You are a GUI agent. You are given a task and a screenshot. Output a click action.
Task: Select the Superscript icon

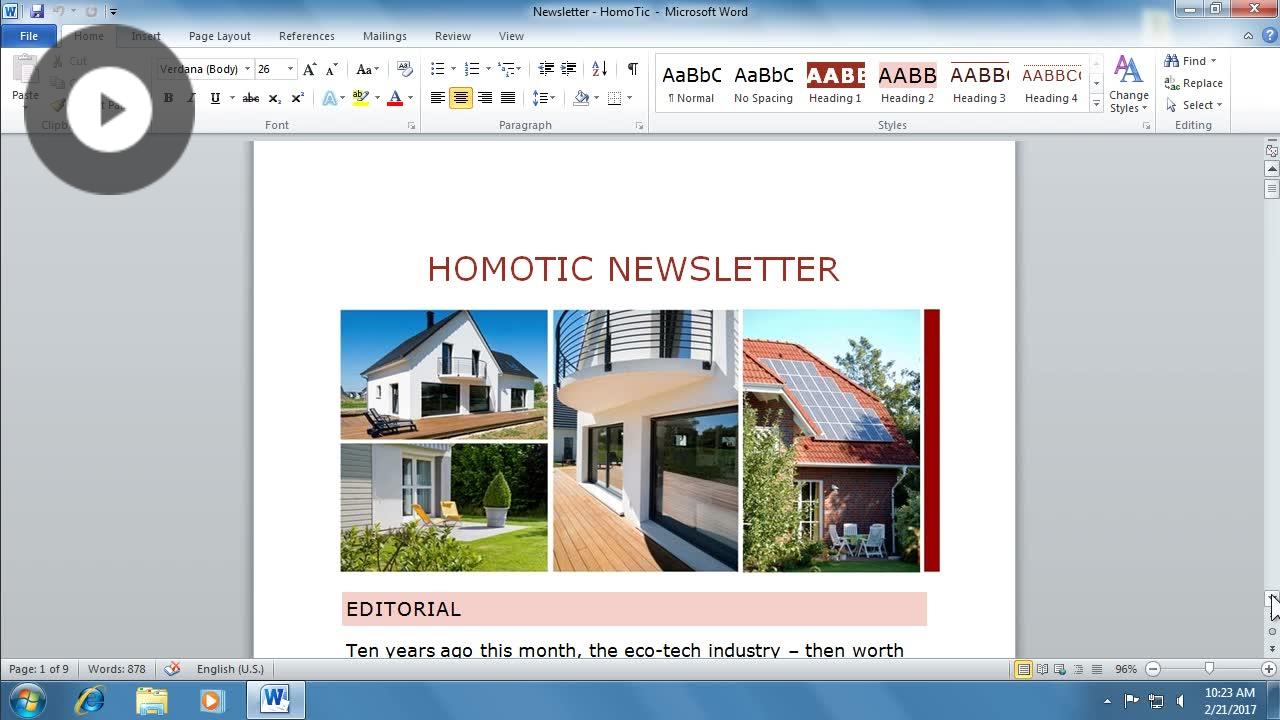[296, 98]
